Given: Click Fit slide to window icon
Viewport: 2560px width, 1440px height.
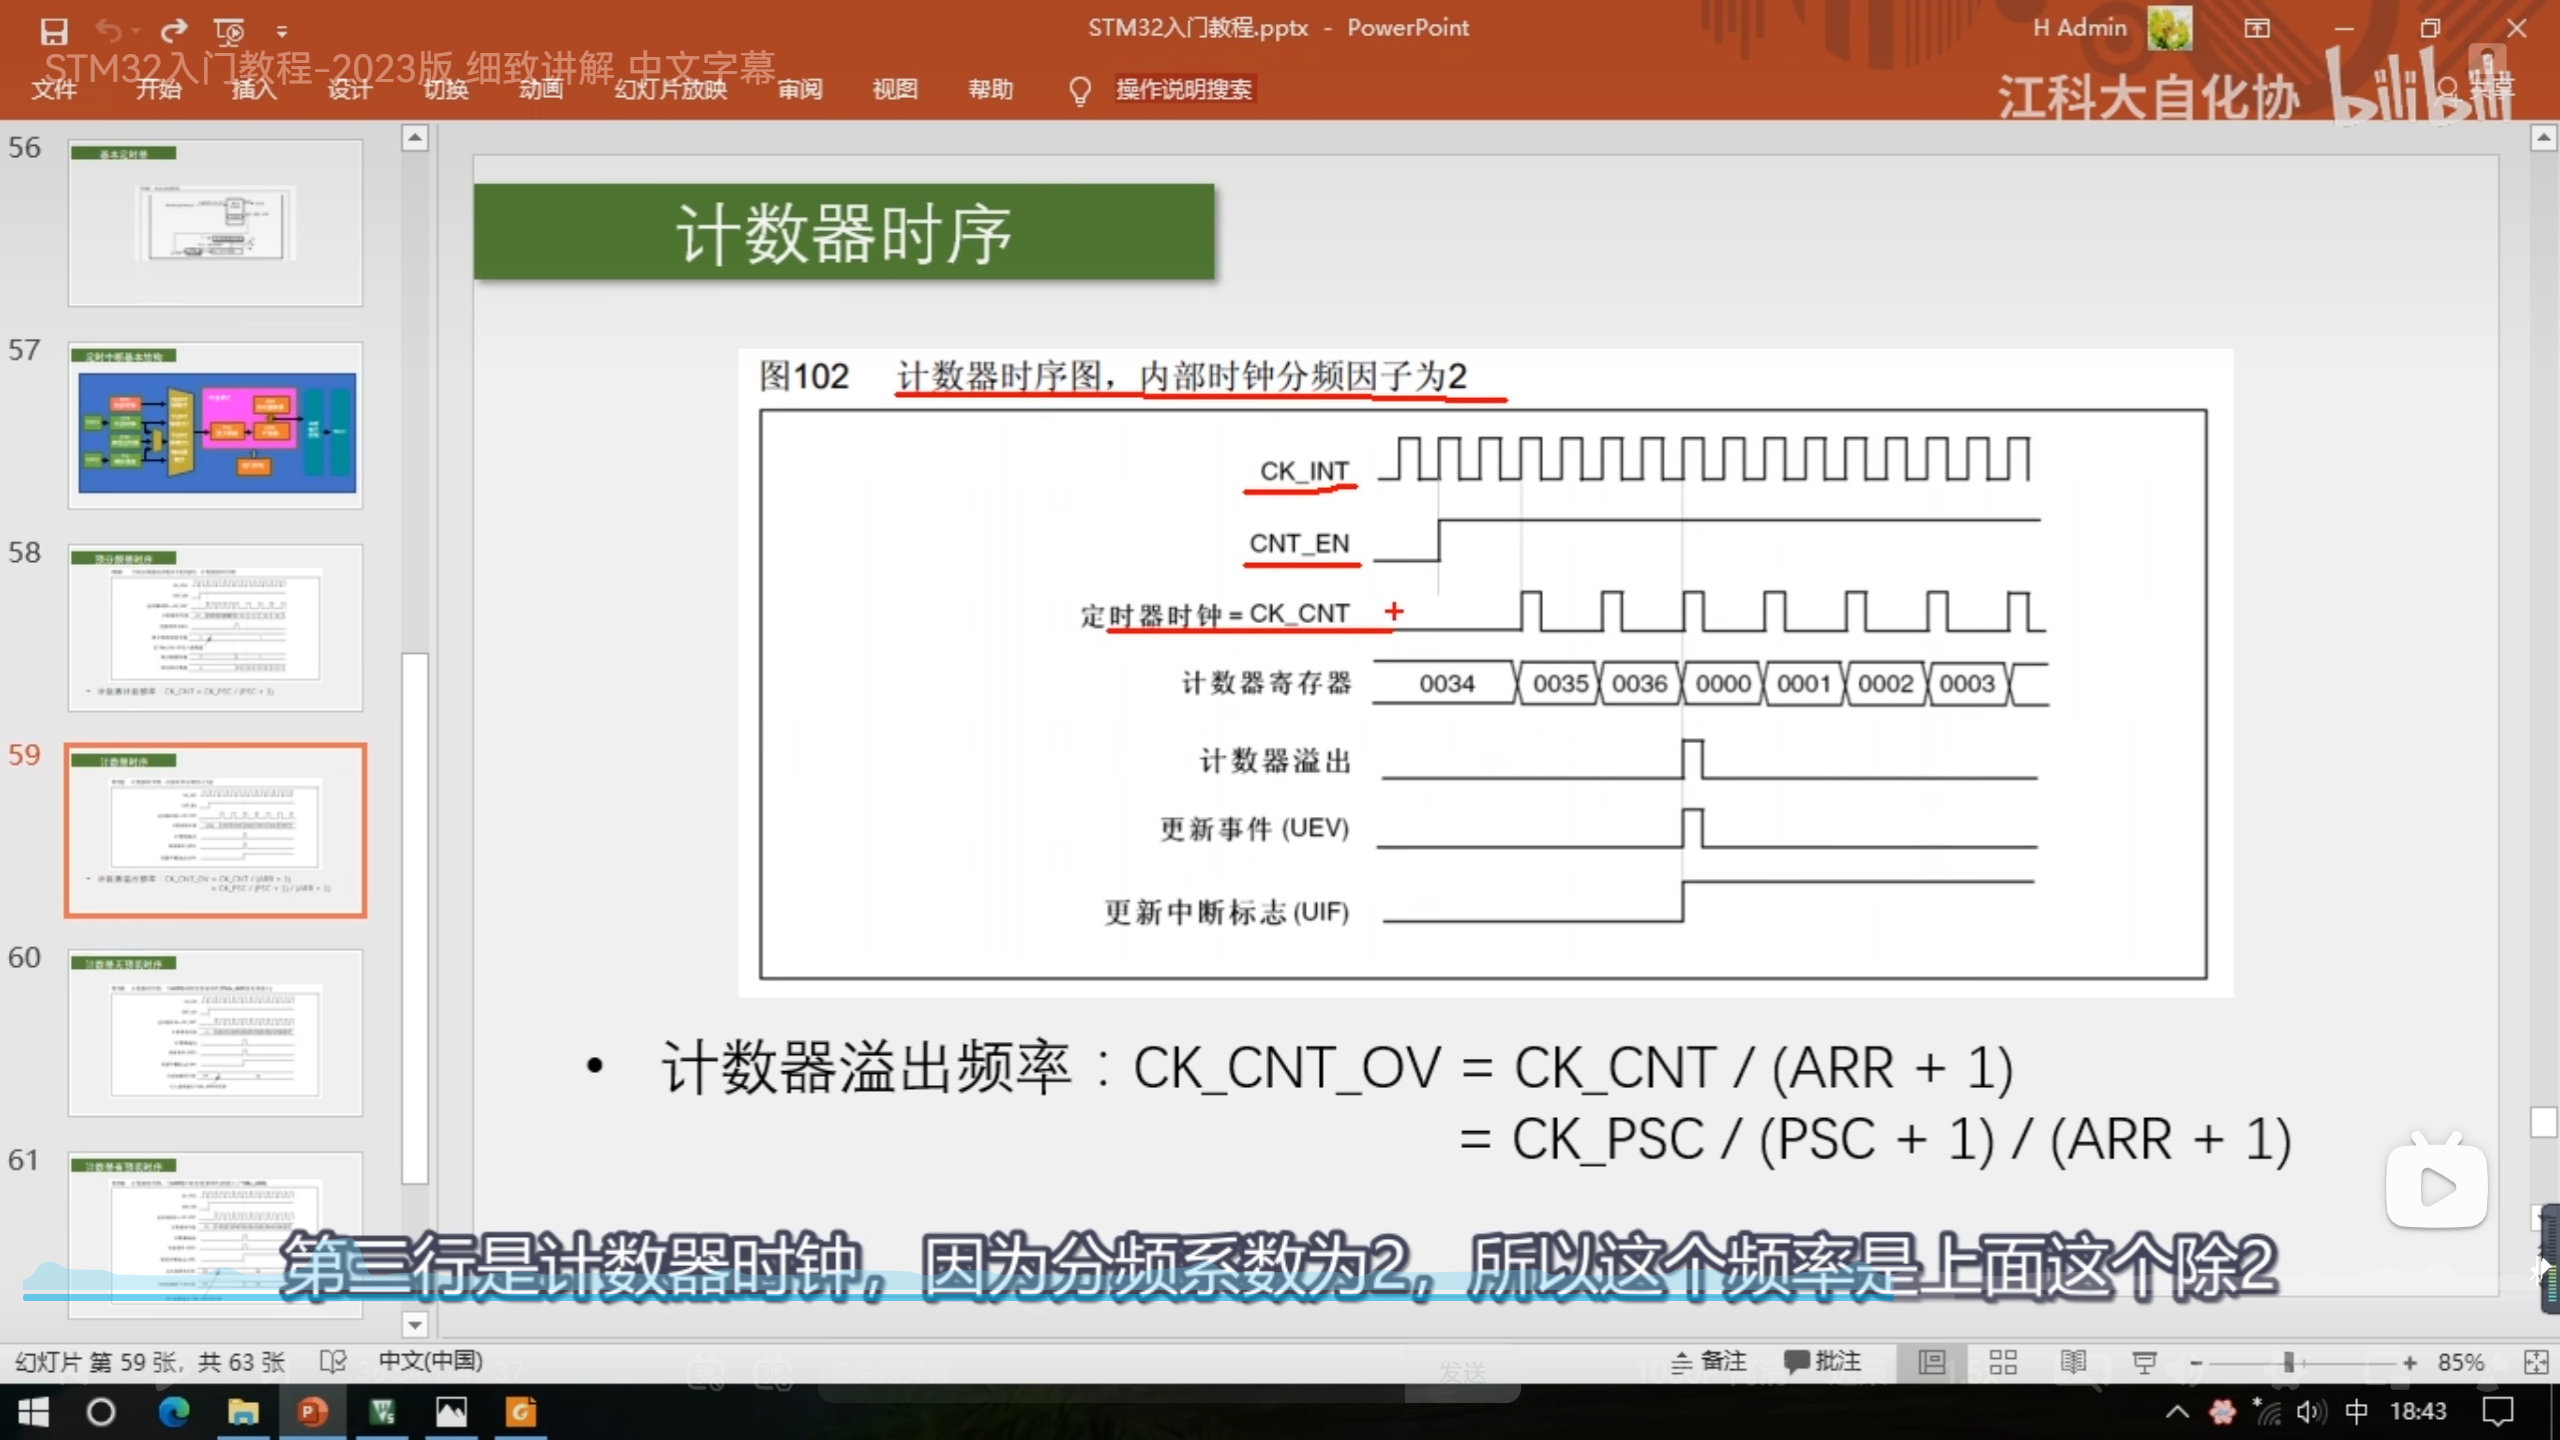Looking at the screenshot, I should click(2536, 1362).
